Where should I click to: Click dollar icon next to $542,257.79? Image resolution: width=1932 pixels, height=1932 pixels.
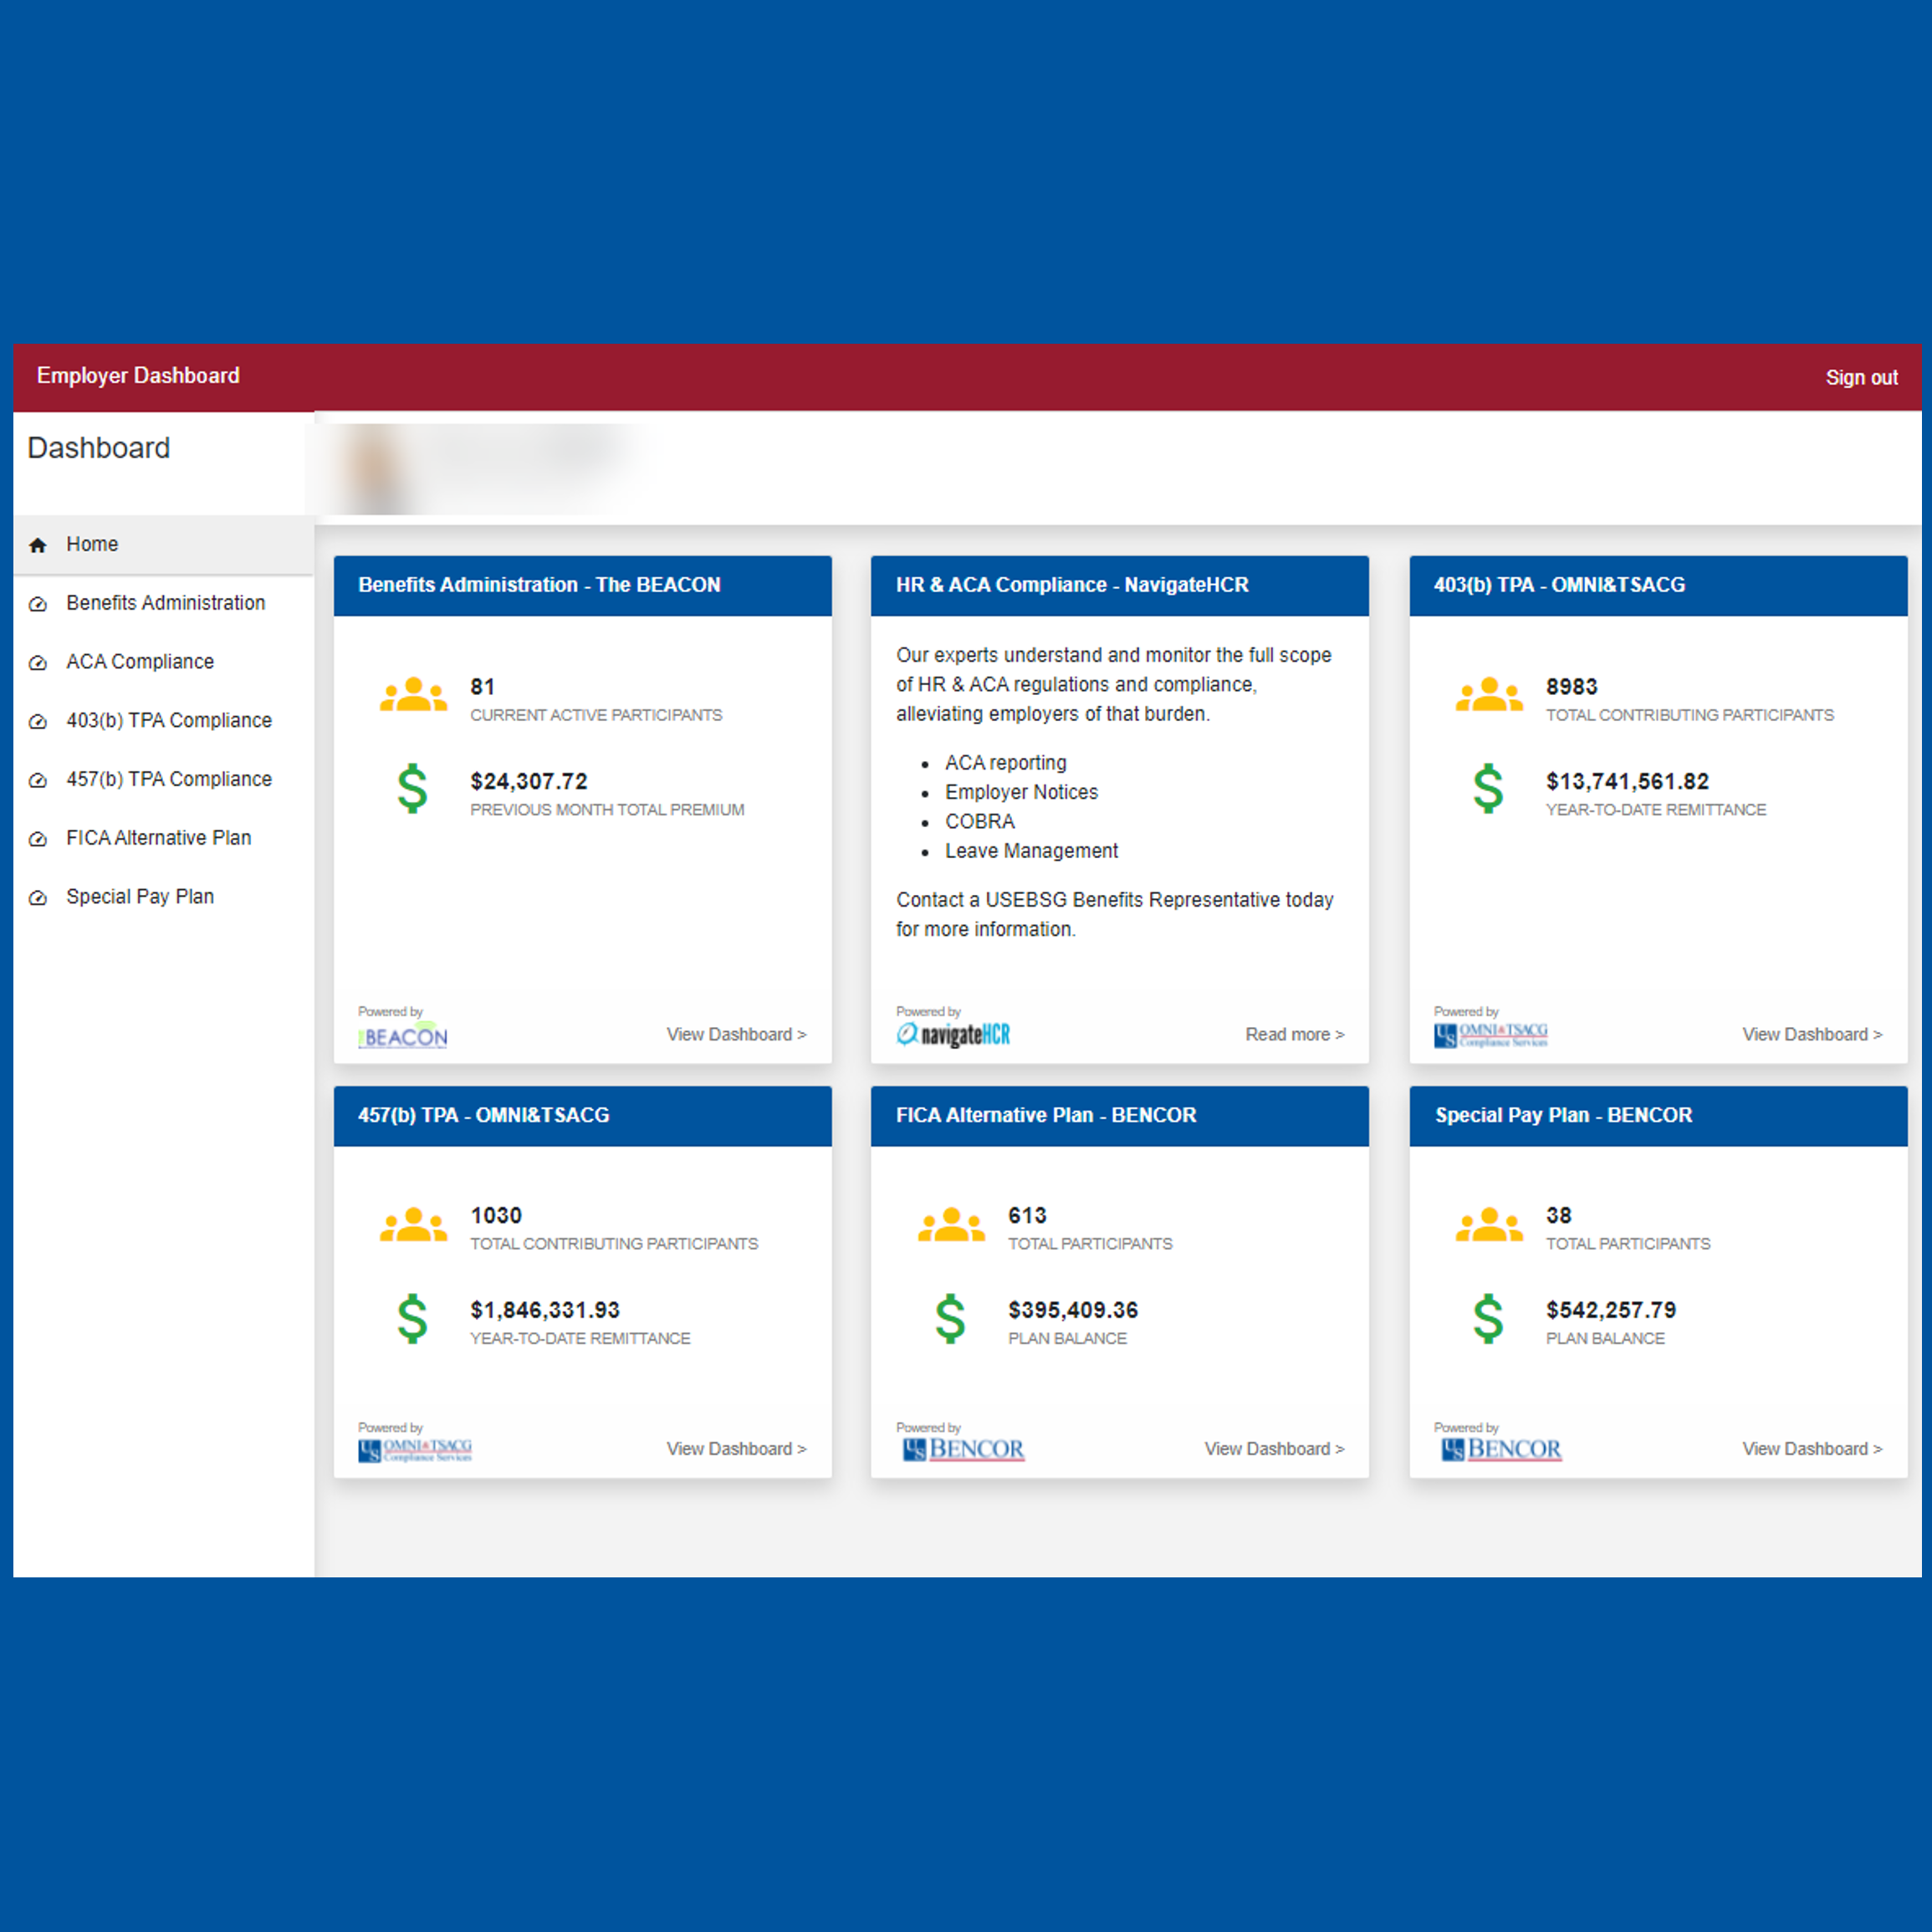(1488, 1318)
